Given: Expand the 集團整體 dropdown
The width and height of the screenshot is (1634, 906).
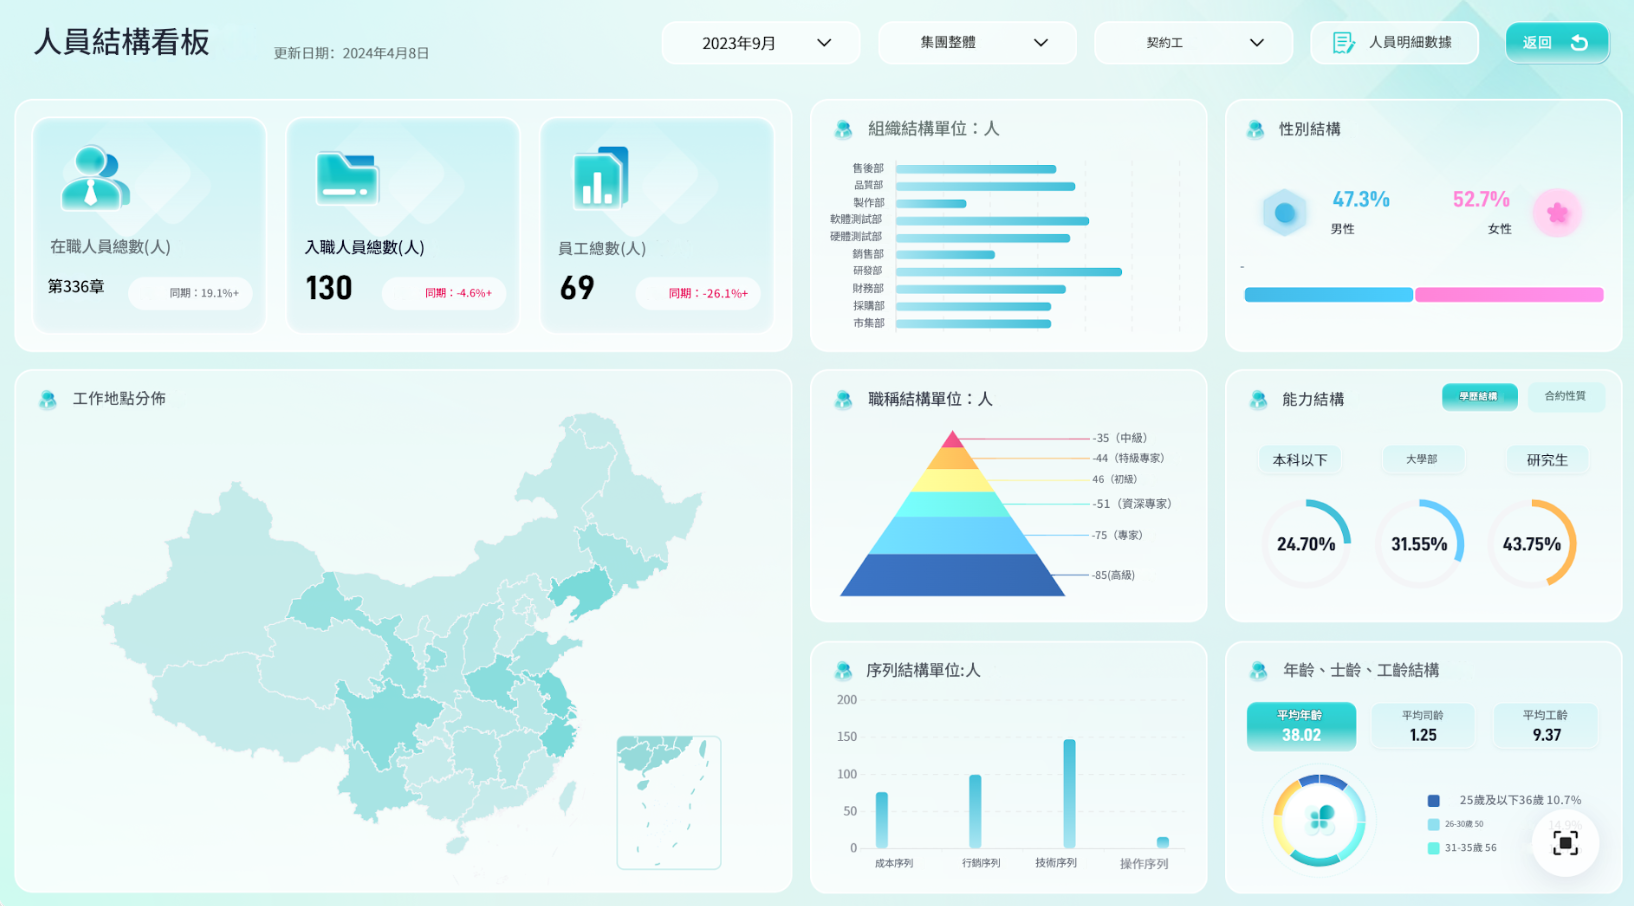Looking at the screenshot, I should click(976, 43).
